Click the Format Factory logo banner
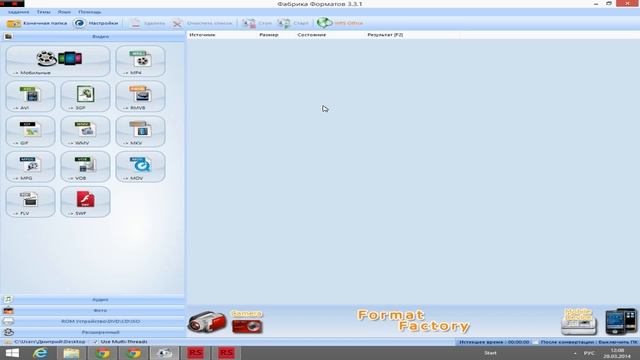The height and width of the screenshot is (360, 640). click(x=413, y=321)
